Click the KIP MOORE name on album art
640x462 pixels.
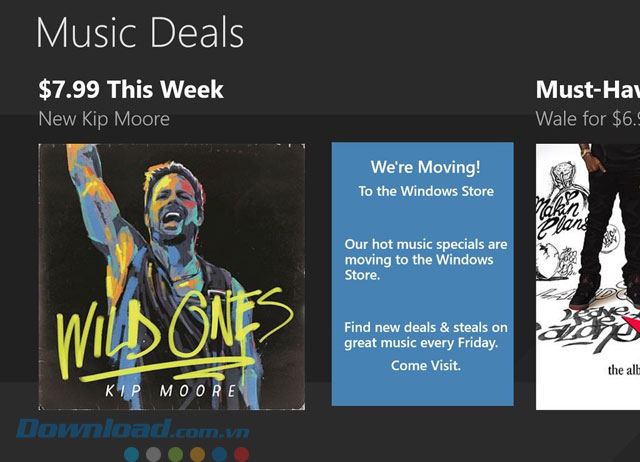coord(174,388)
